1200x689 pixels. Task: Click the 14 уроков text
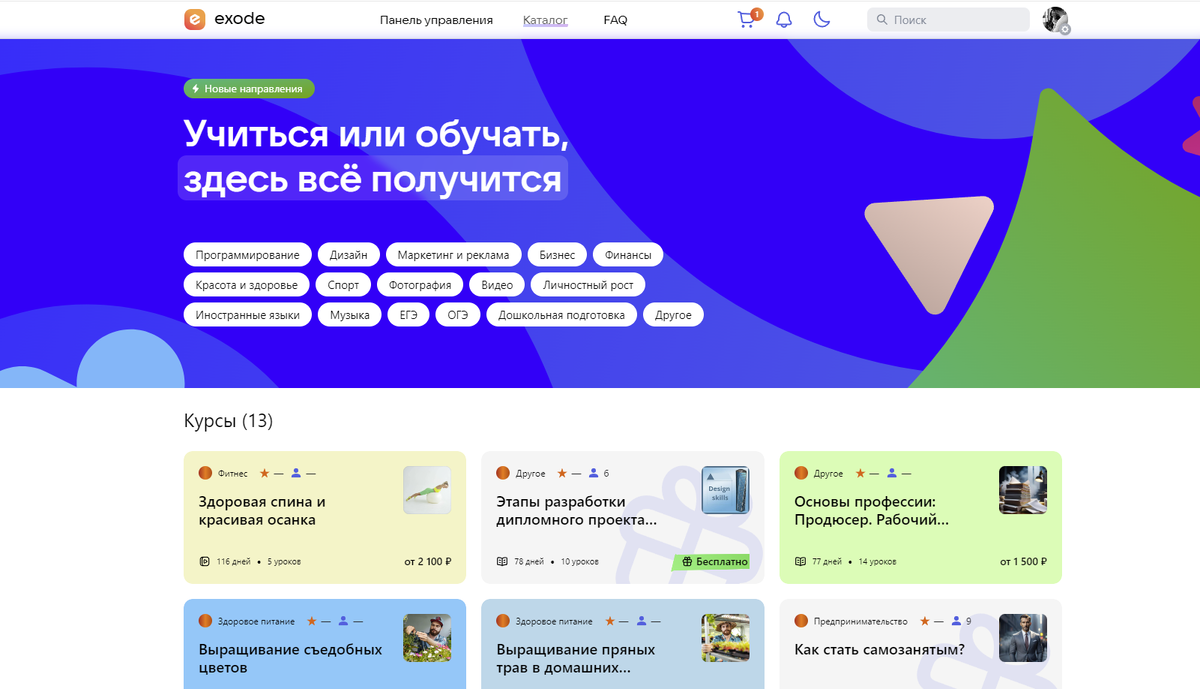click(877, 562)
